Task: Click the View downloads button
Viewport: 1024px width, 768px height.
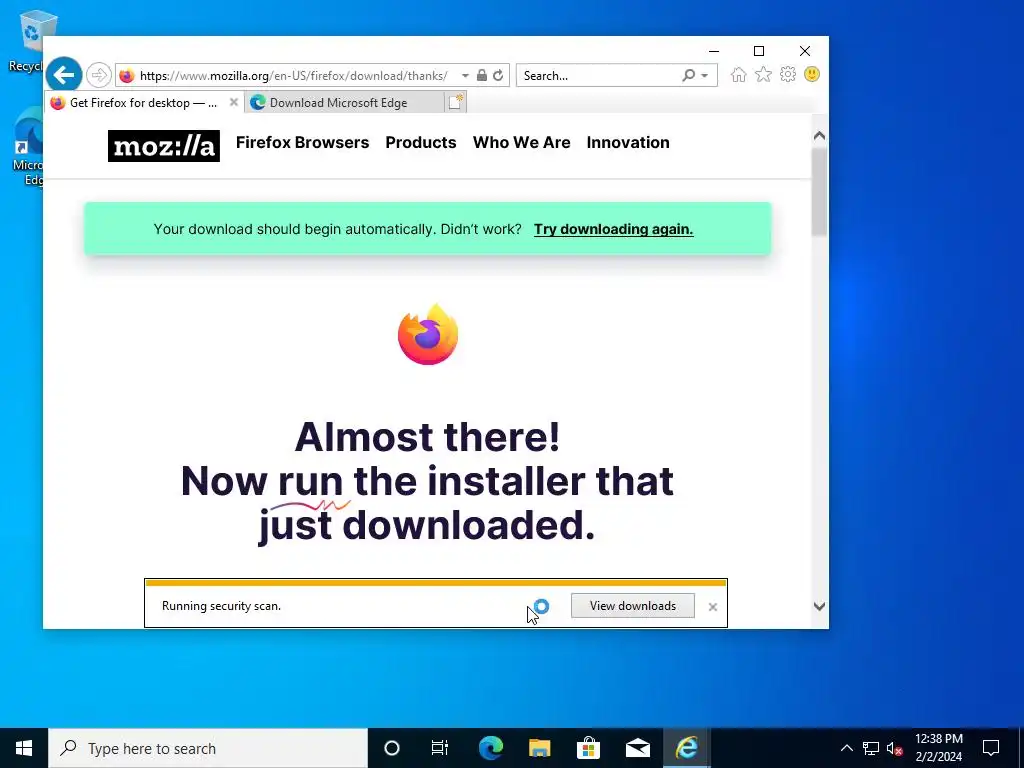Action: coord(632,606)
